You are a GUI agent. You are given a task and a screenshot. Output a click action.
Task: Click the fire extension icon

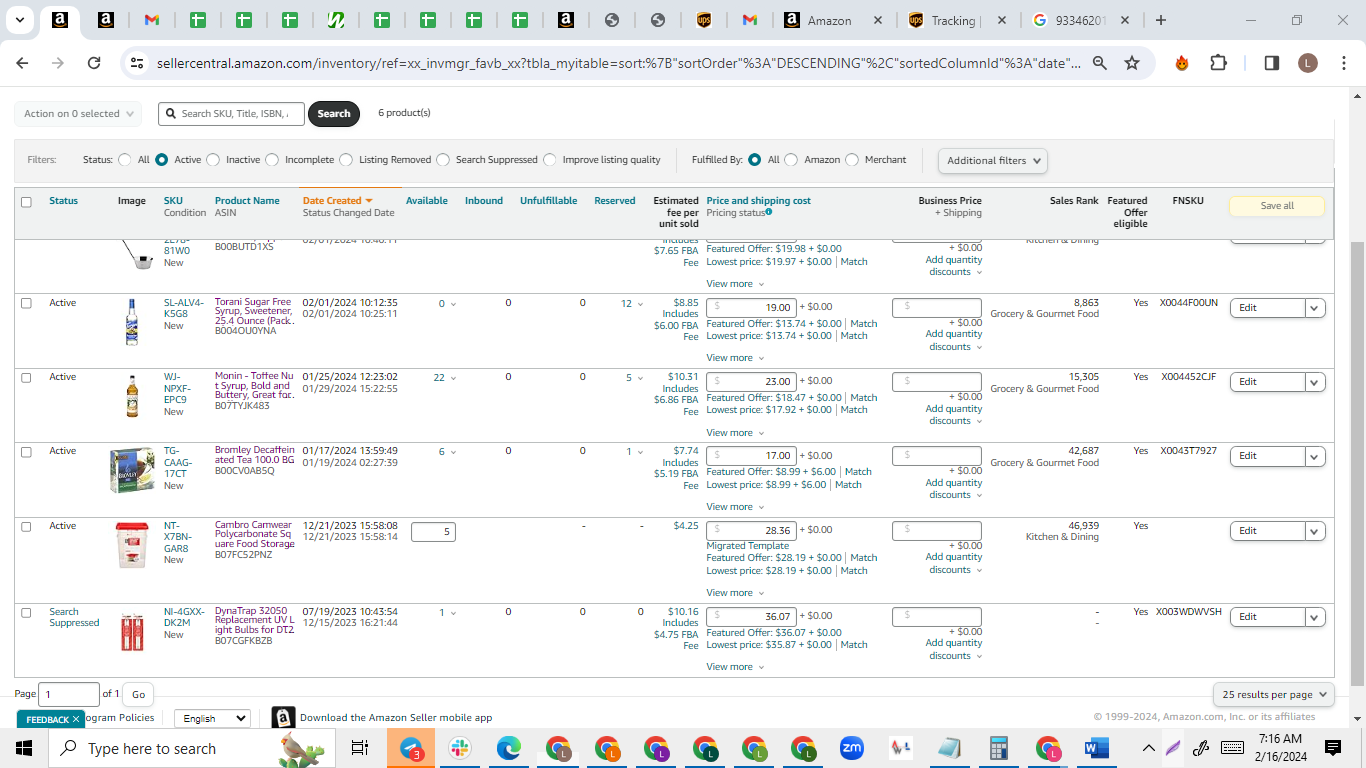[1182, 63]
